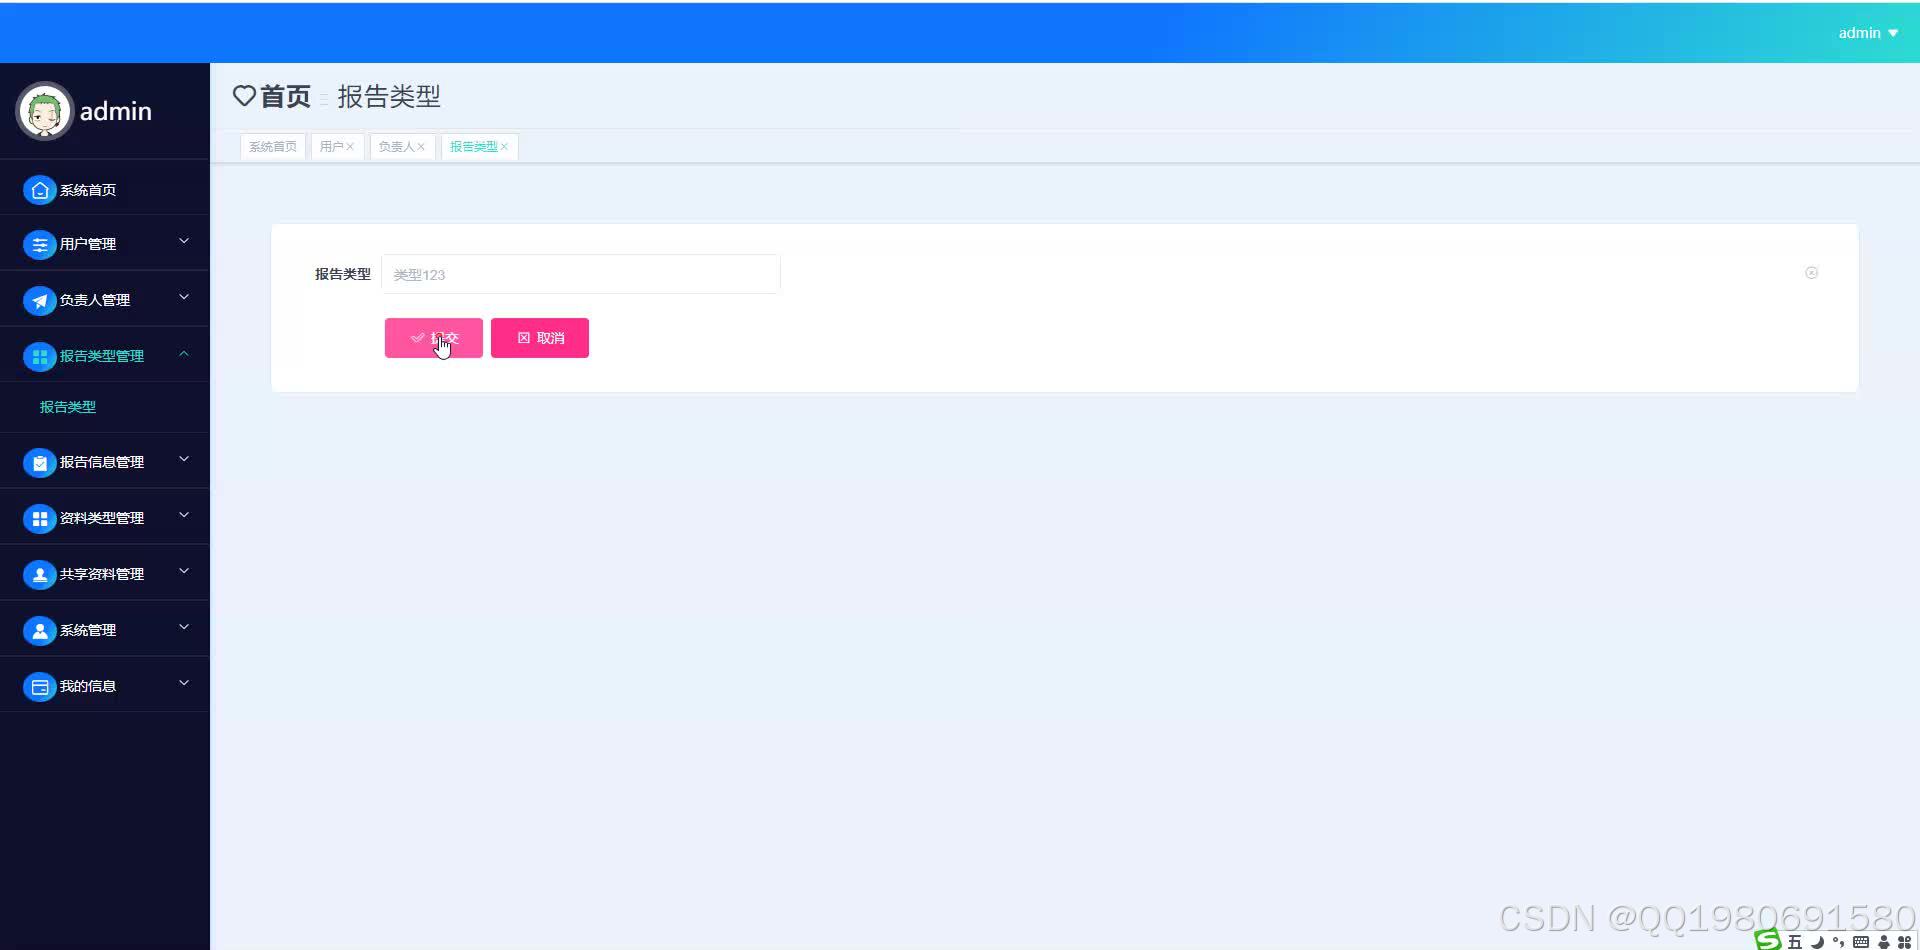The height and width of the screenshot is (950, 1920).
Task: Open the admin dropdown in top bar
Action: pos(1867,33)
